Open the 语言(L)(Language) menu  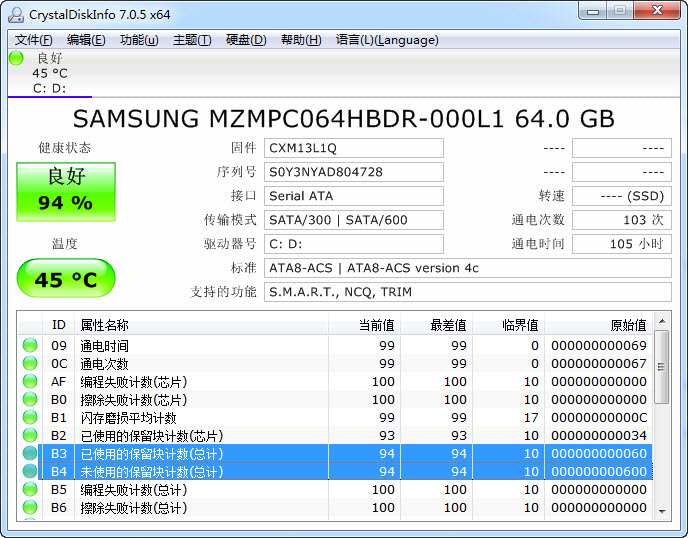tap(387, 40)
